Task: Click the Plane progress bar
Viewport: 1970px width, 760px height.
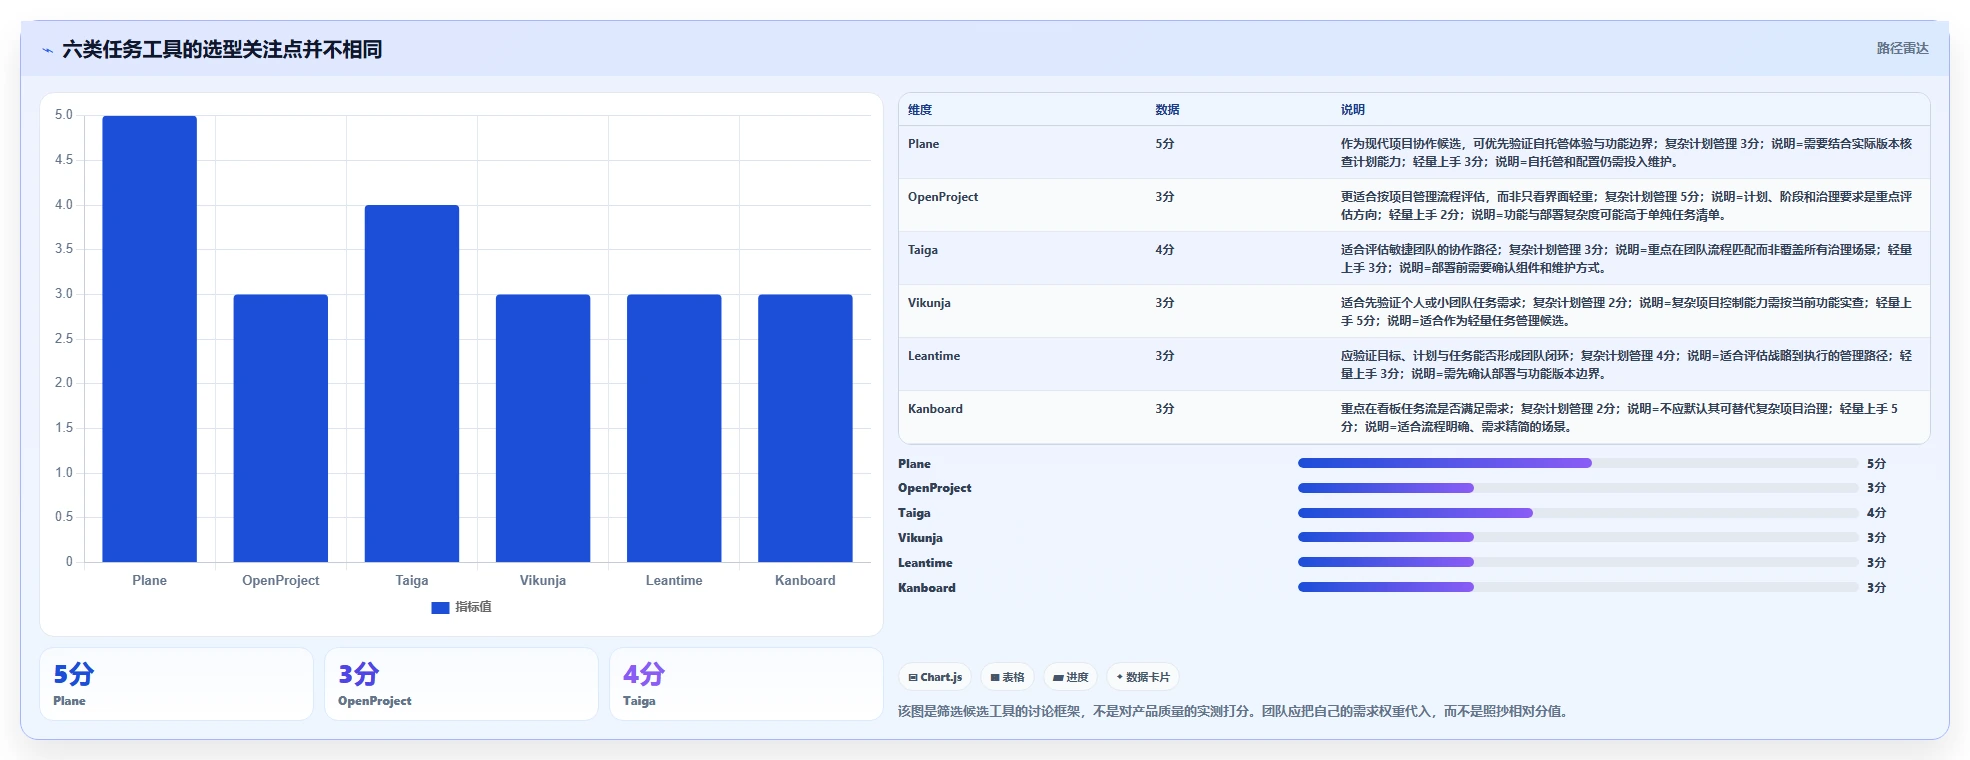Action: (x=1578, y=463)
